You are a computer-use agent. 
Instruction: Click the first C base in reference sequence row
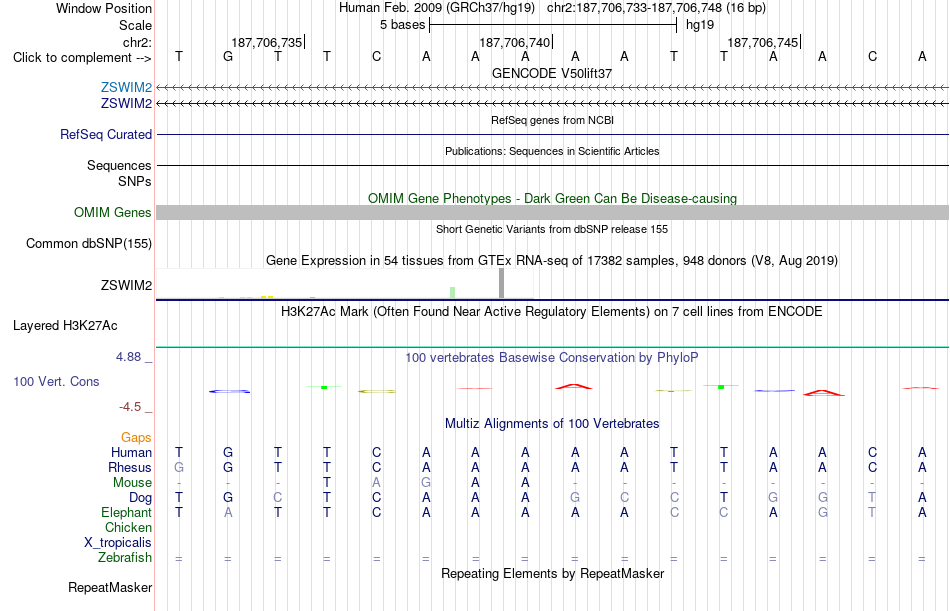[376, 57]
